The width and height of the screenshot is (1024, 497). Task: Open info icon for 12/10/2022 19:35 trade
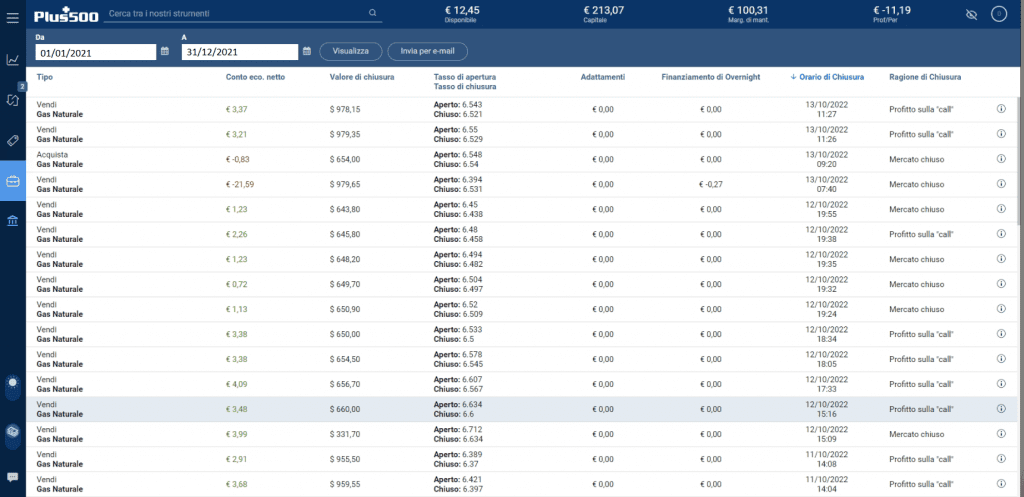[x=1000, y=259]
